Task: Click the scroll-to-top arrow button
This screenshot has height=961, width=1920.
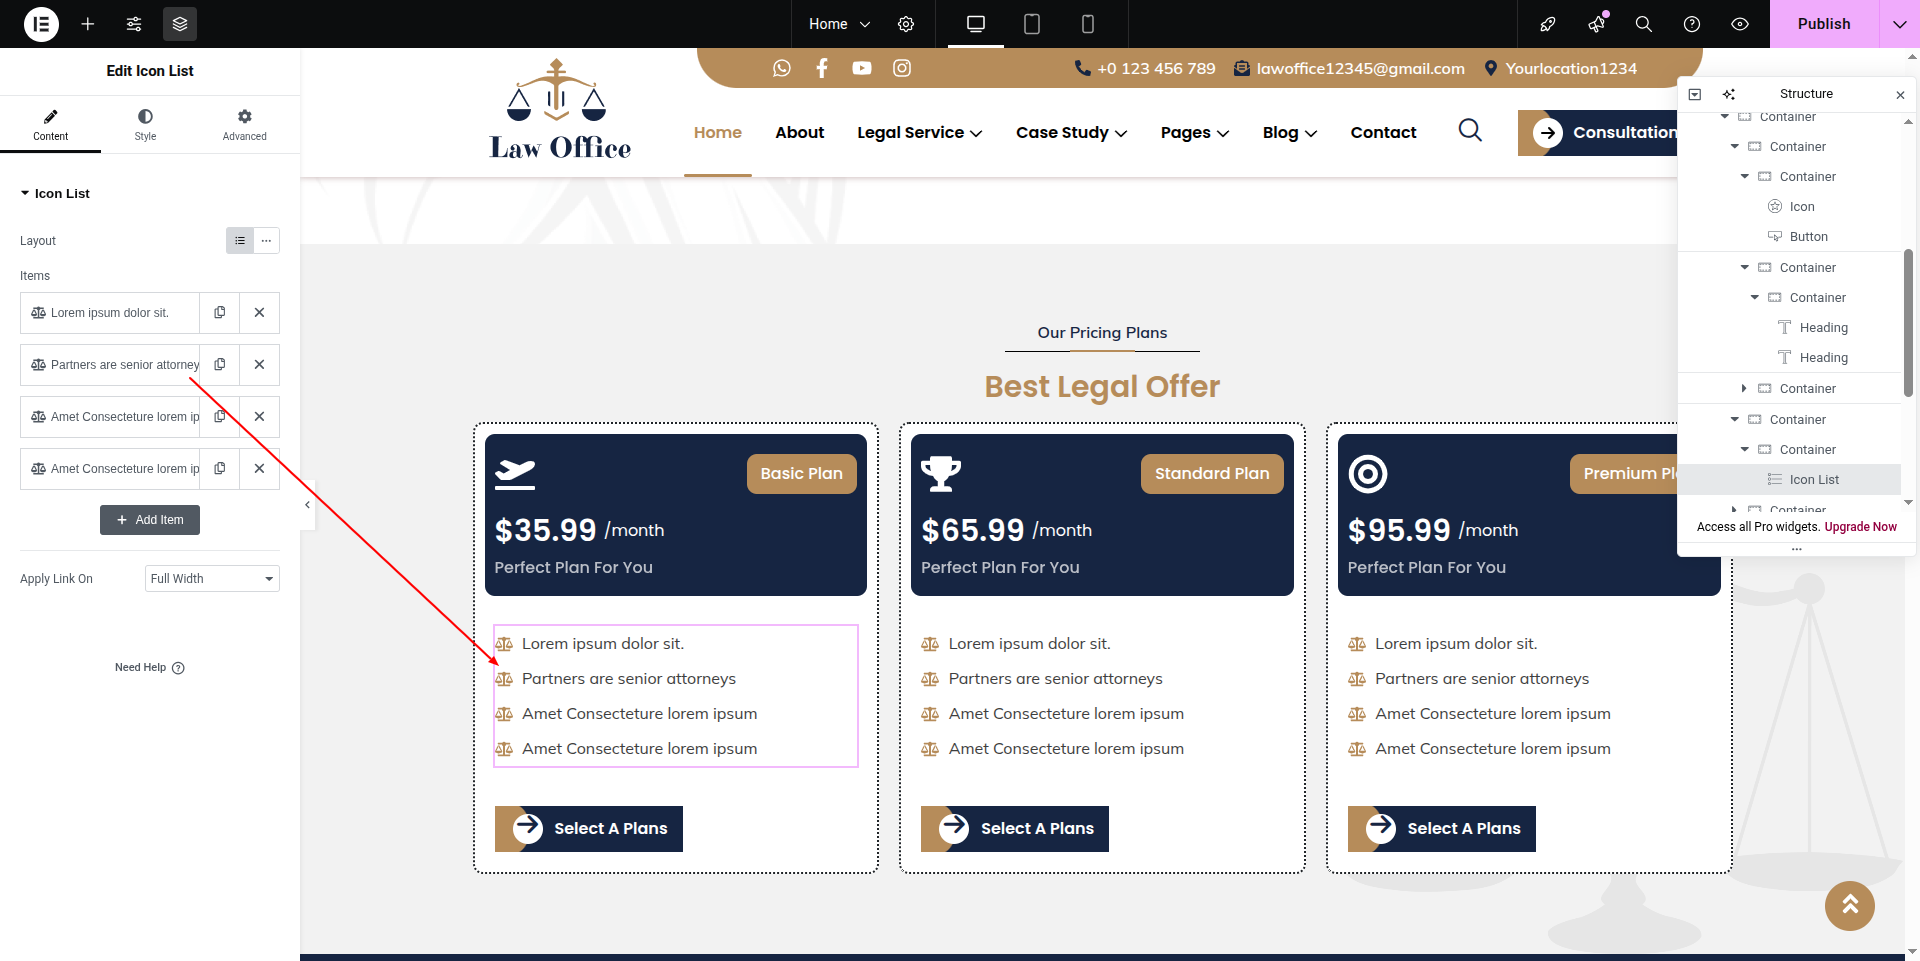Action: pos(1850,906)
